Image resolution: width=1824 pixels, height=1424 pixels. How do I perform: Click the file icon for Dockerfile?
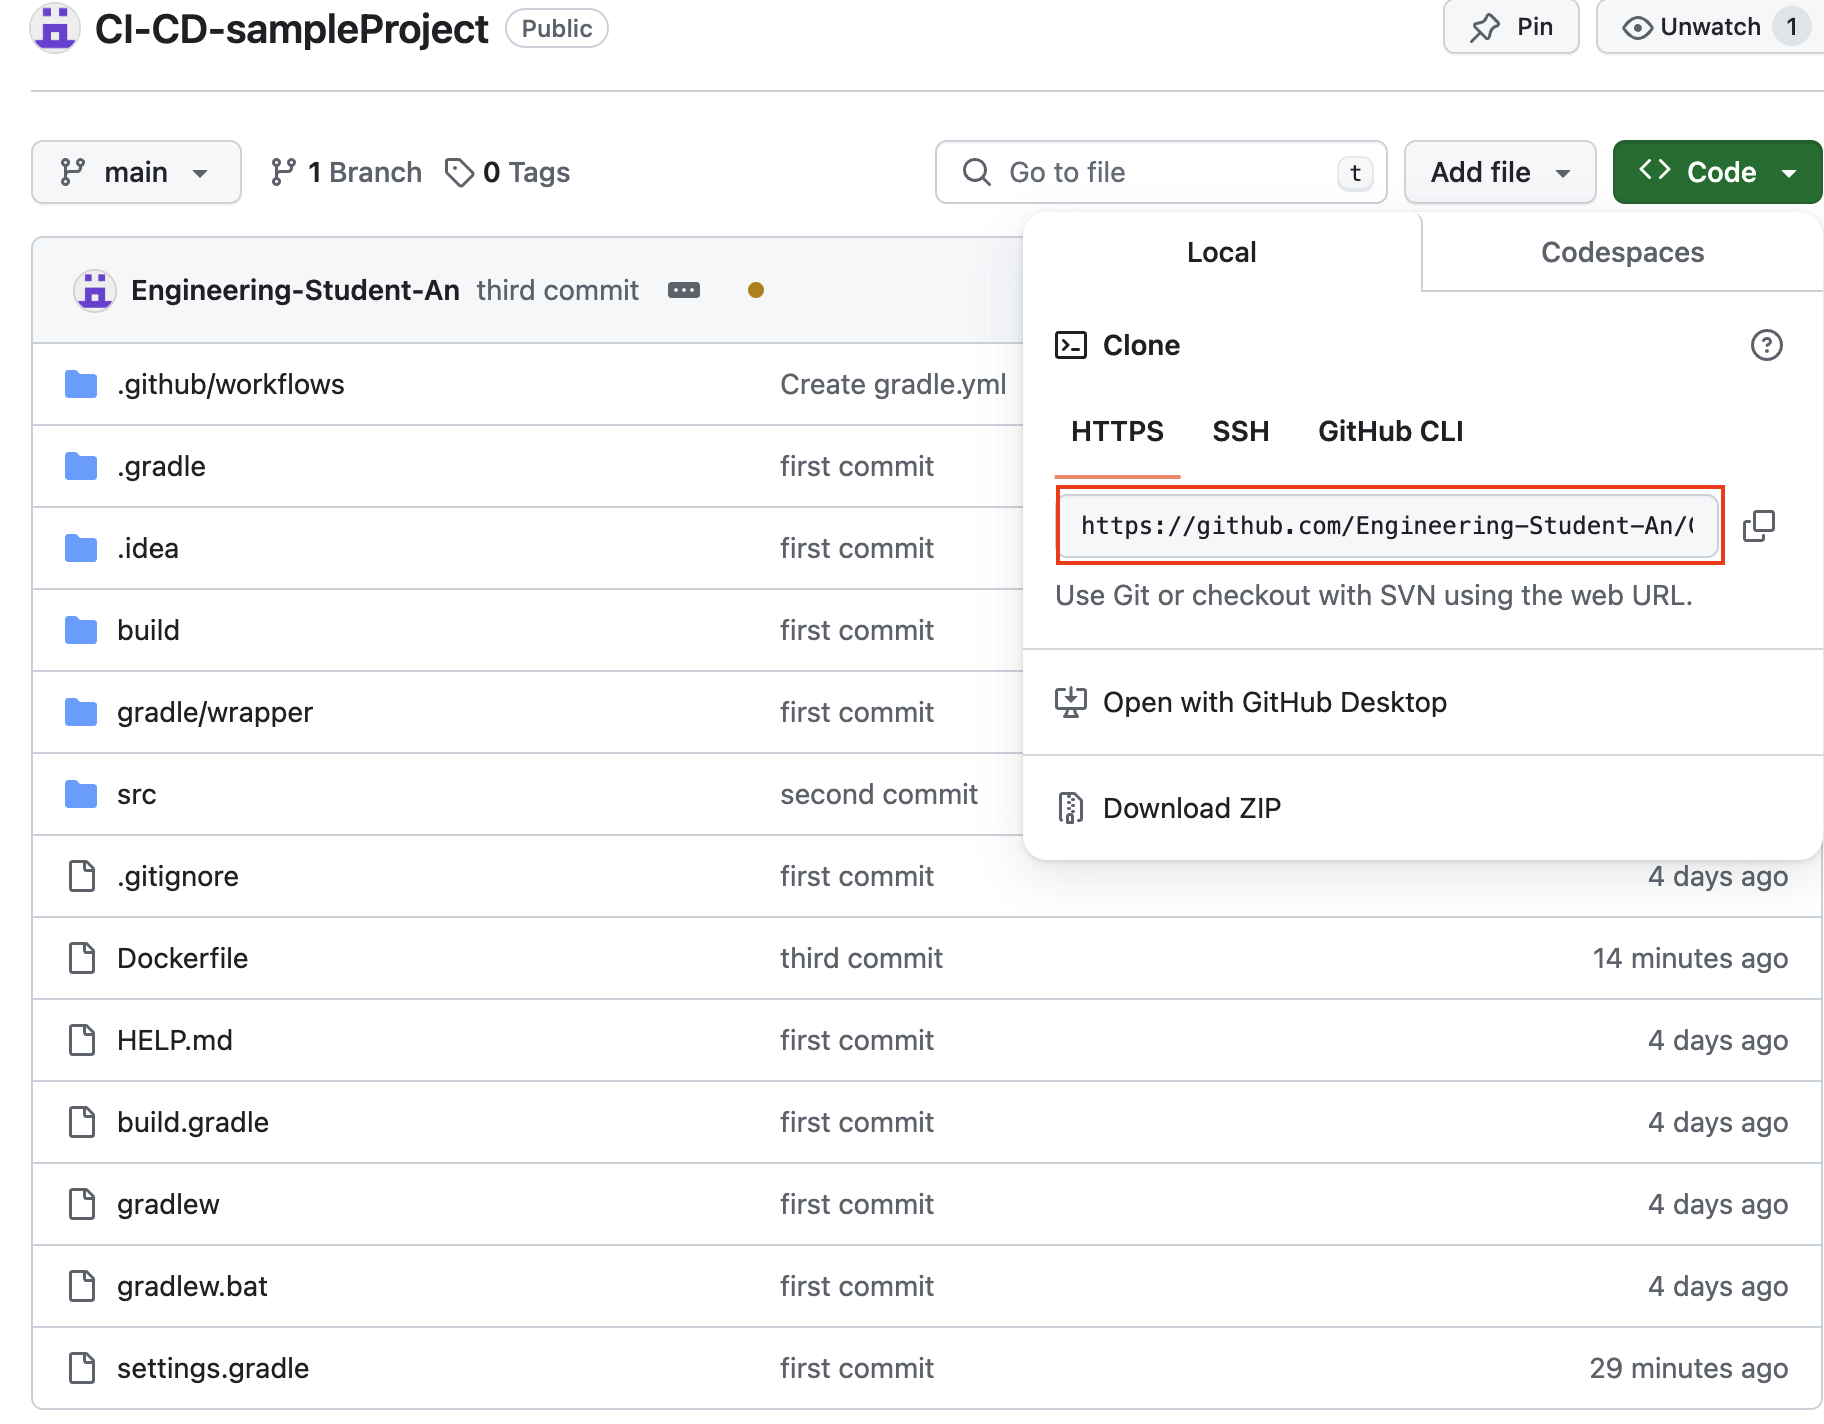point(82,958)
